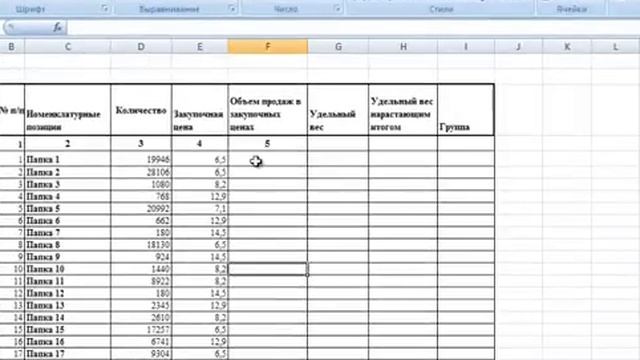Image resolution: width=640 pixels, height=360 pixels.
Task: Select the cell 'Папка 6'
Action: pos(68,220)
